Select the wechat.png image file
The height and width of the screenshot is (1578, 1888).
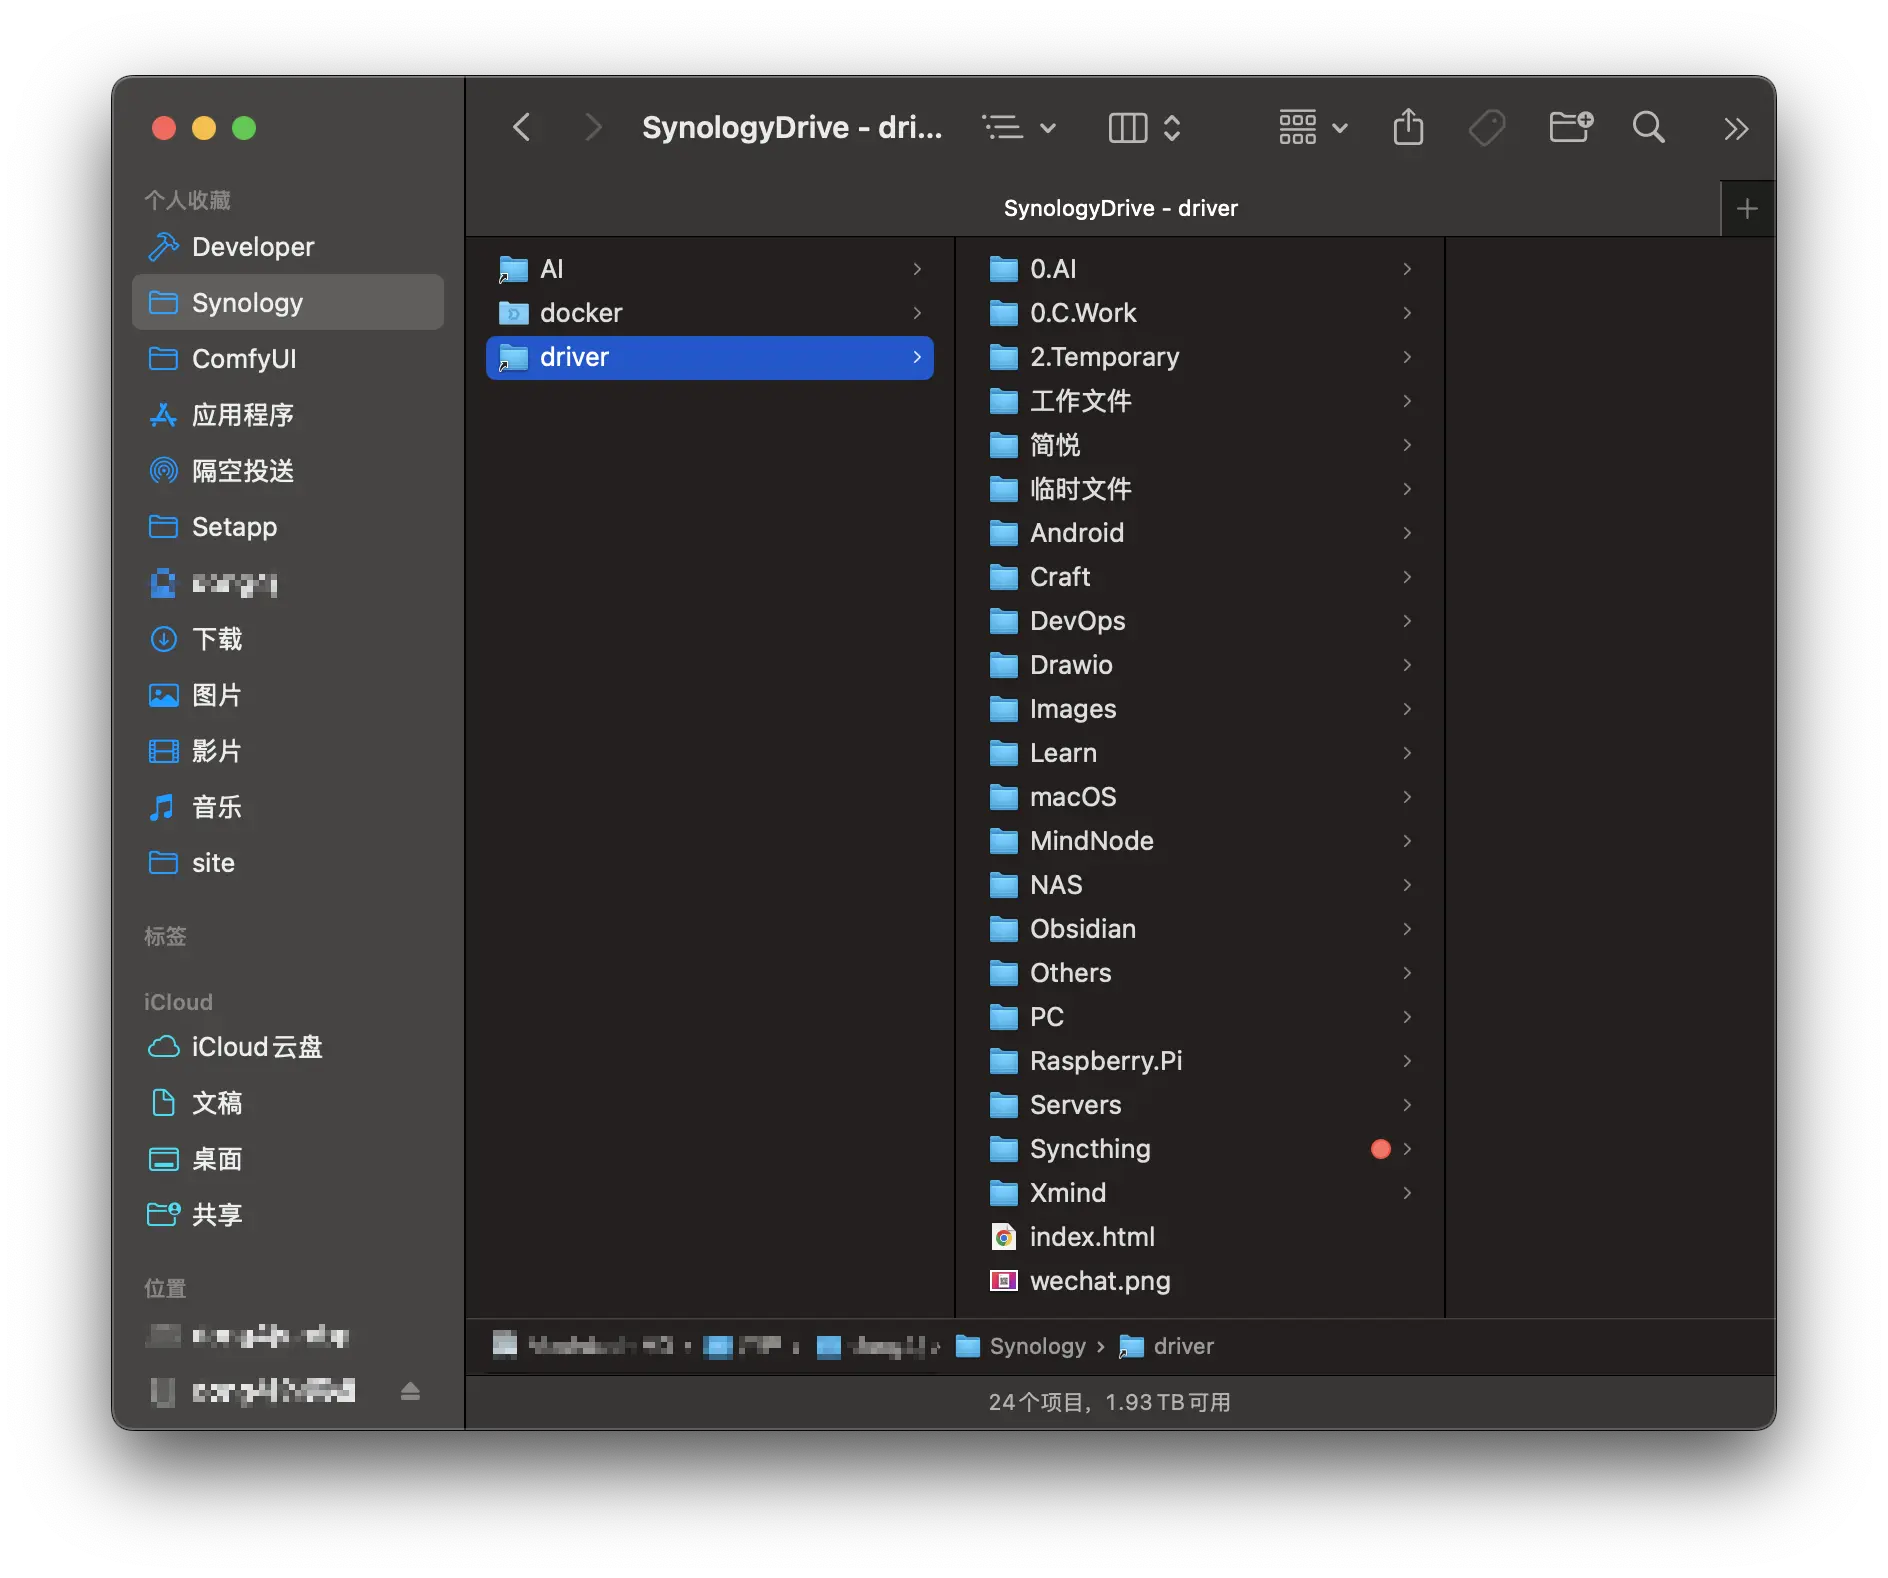(x=1099, y=1281)
